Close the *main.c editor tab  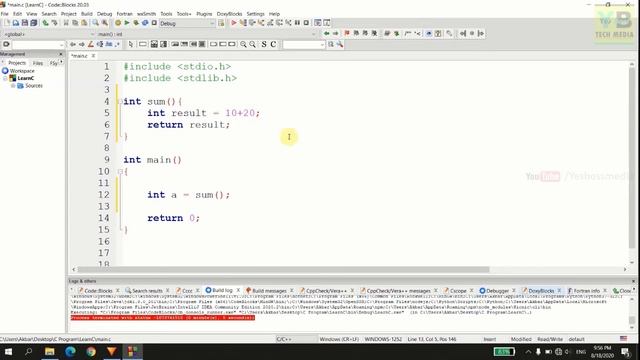pos(93,56)
